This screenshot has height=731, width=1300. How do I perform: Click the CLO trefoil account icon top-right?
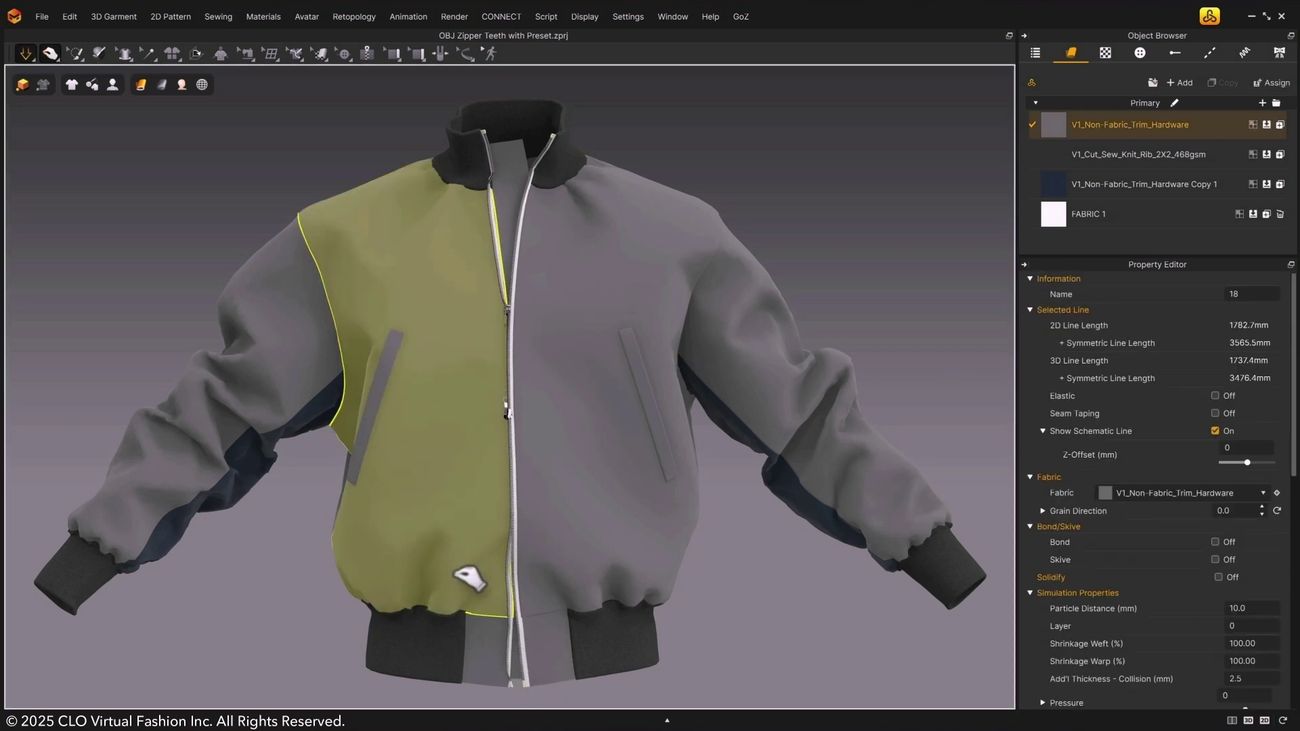[1209, 16]
